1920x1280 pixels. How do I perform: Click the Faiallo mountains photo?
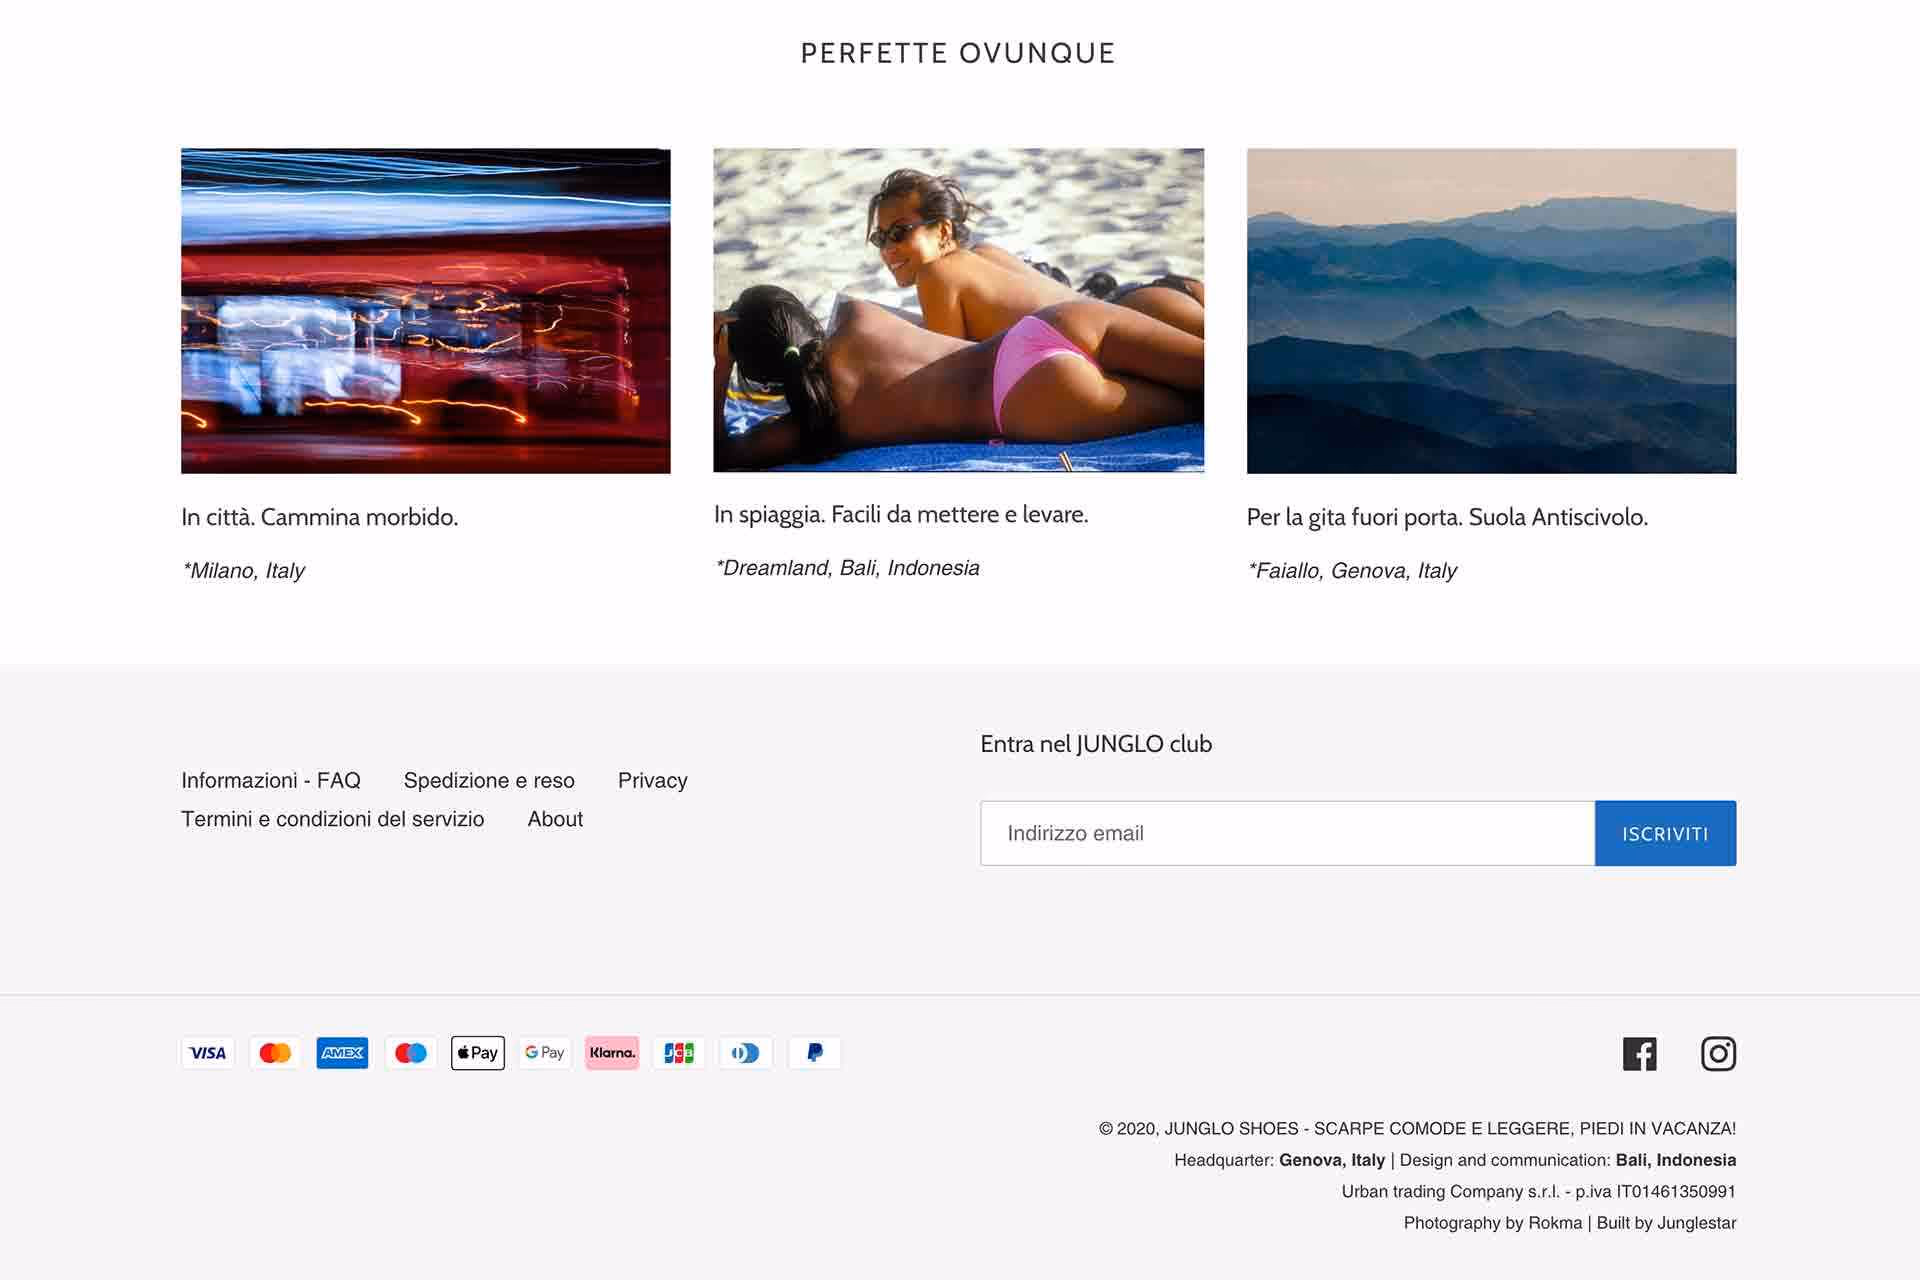point(1491,311)
